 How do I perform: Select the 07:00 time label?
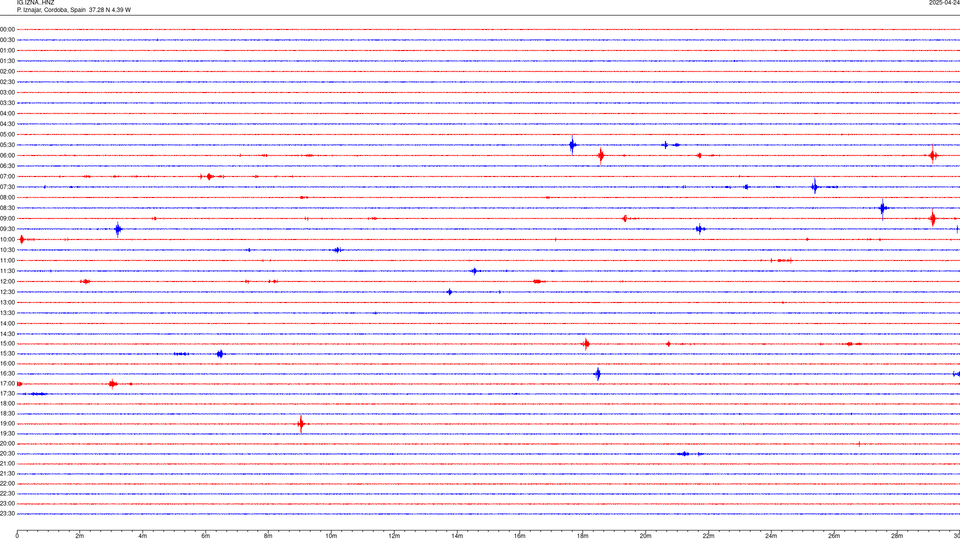7,176
